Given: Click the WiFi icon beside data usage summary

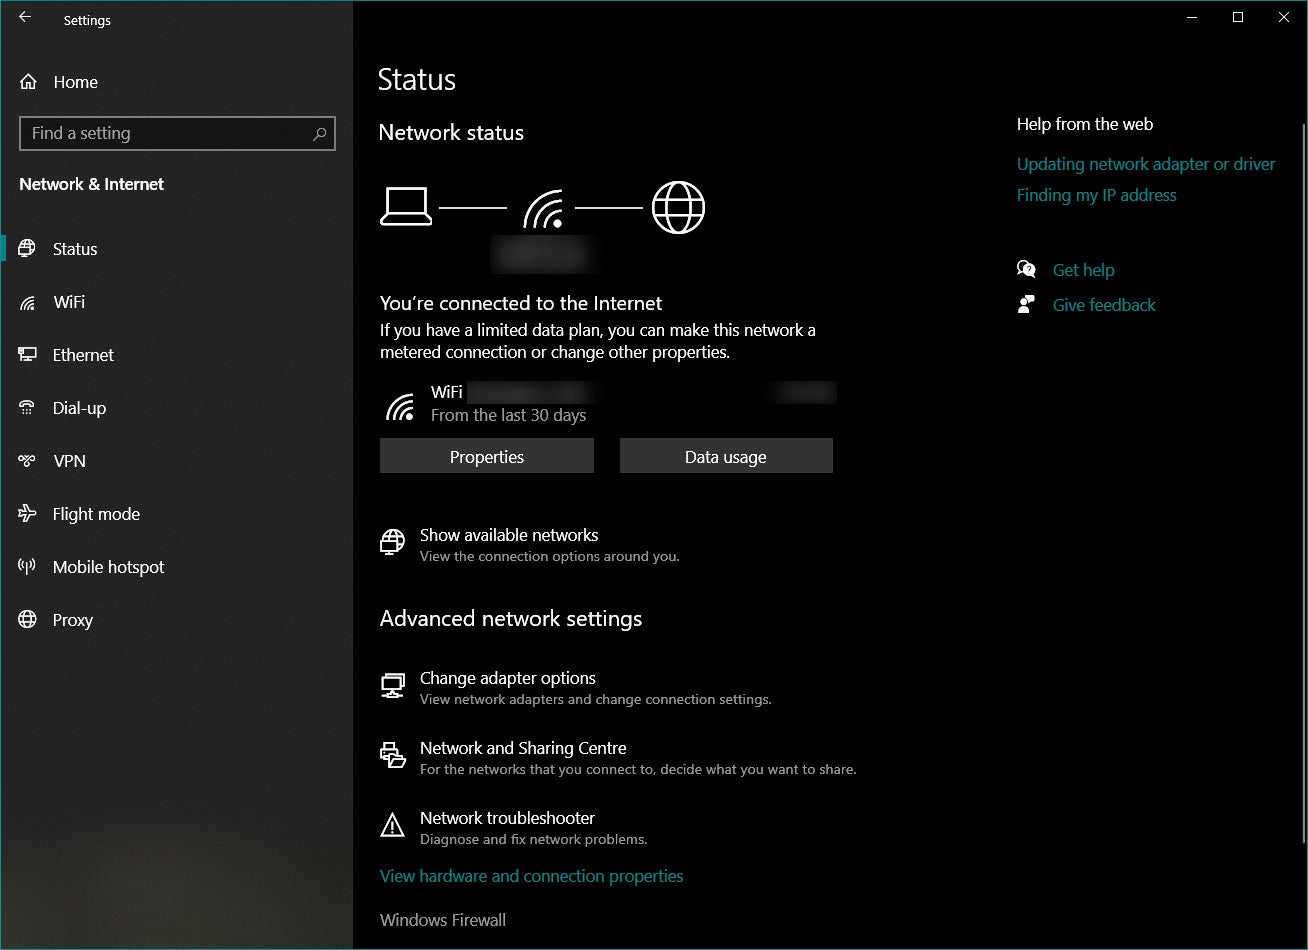Looking at the screenshot, I should click(400, 405).
